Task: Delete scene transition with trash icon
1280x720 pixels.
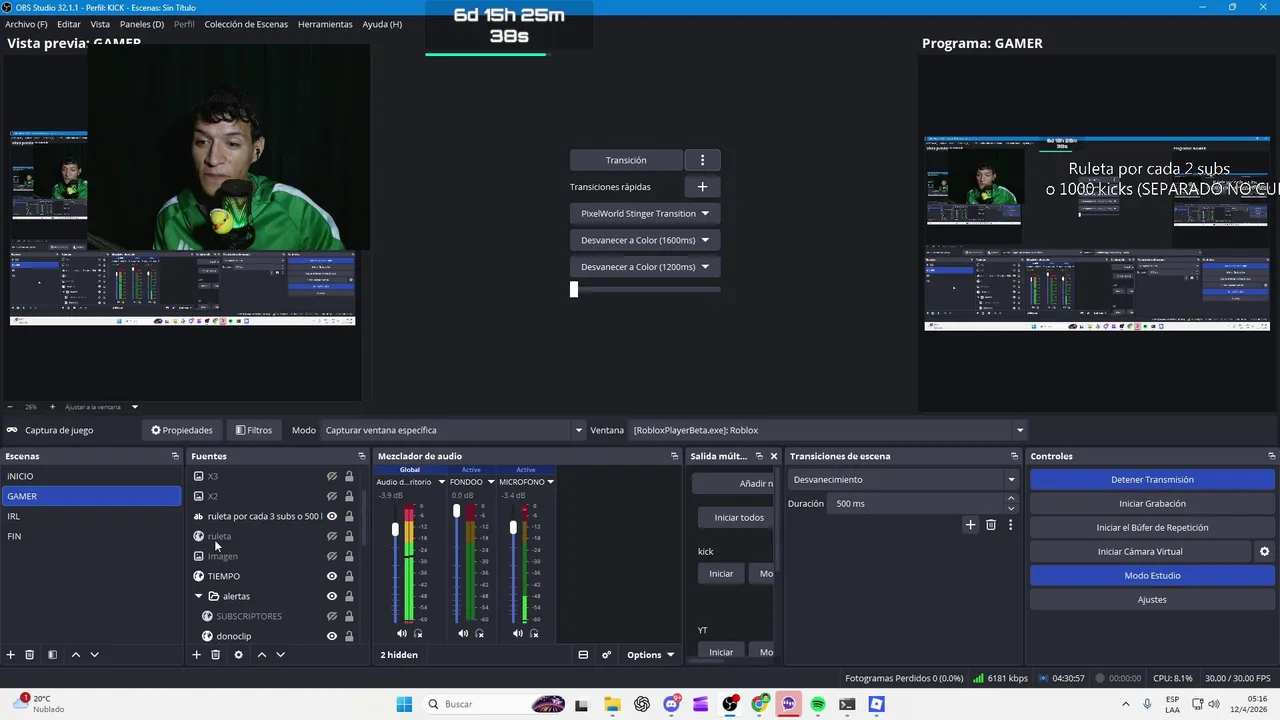Action: tap(991, 525)
